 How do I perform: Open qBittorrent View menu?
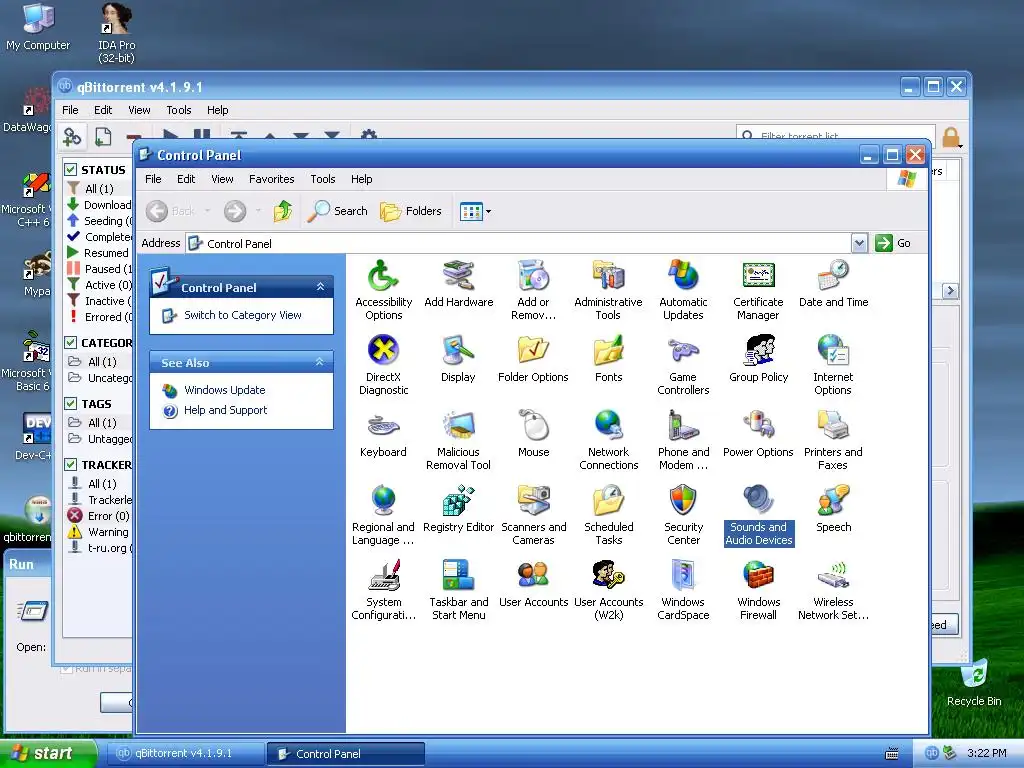click(139, 110)
